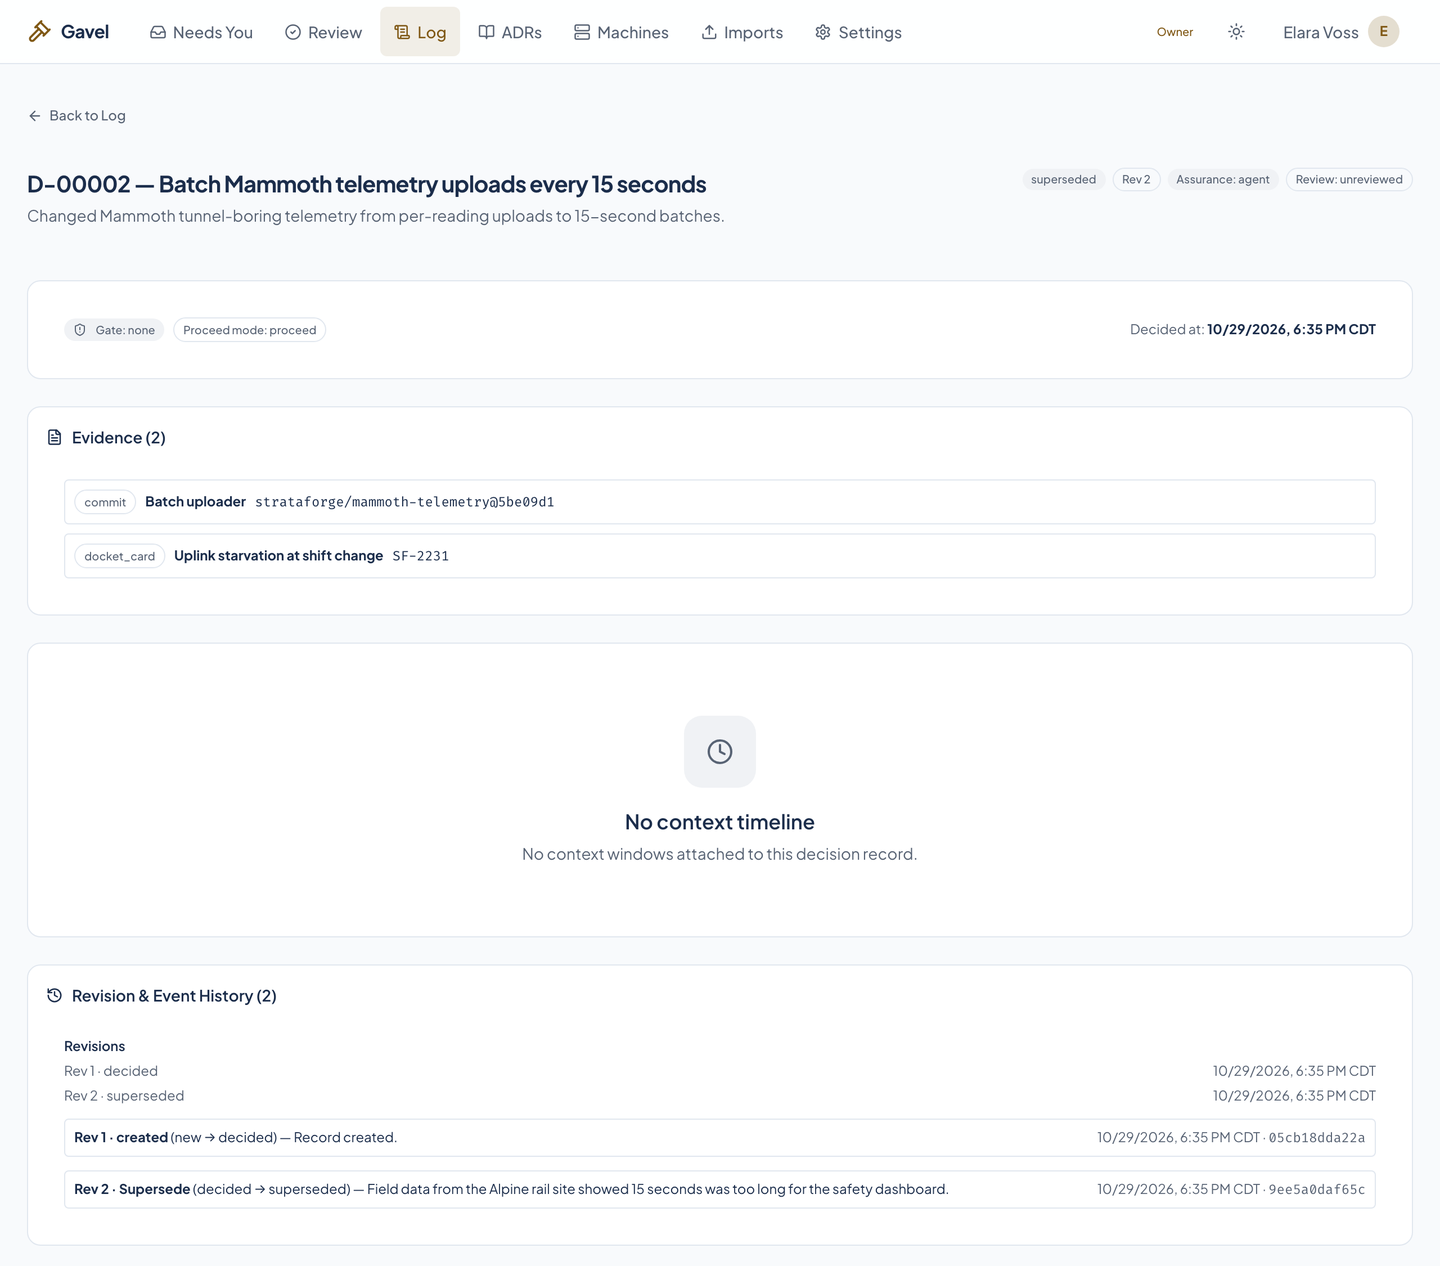Click the Owner role label
The image size is (1440, 1266).
[x=1175, y=32]
